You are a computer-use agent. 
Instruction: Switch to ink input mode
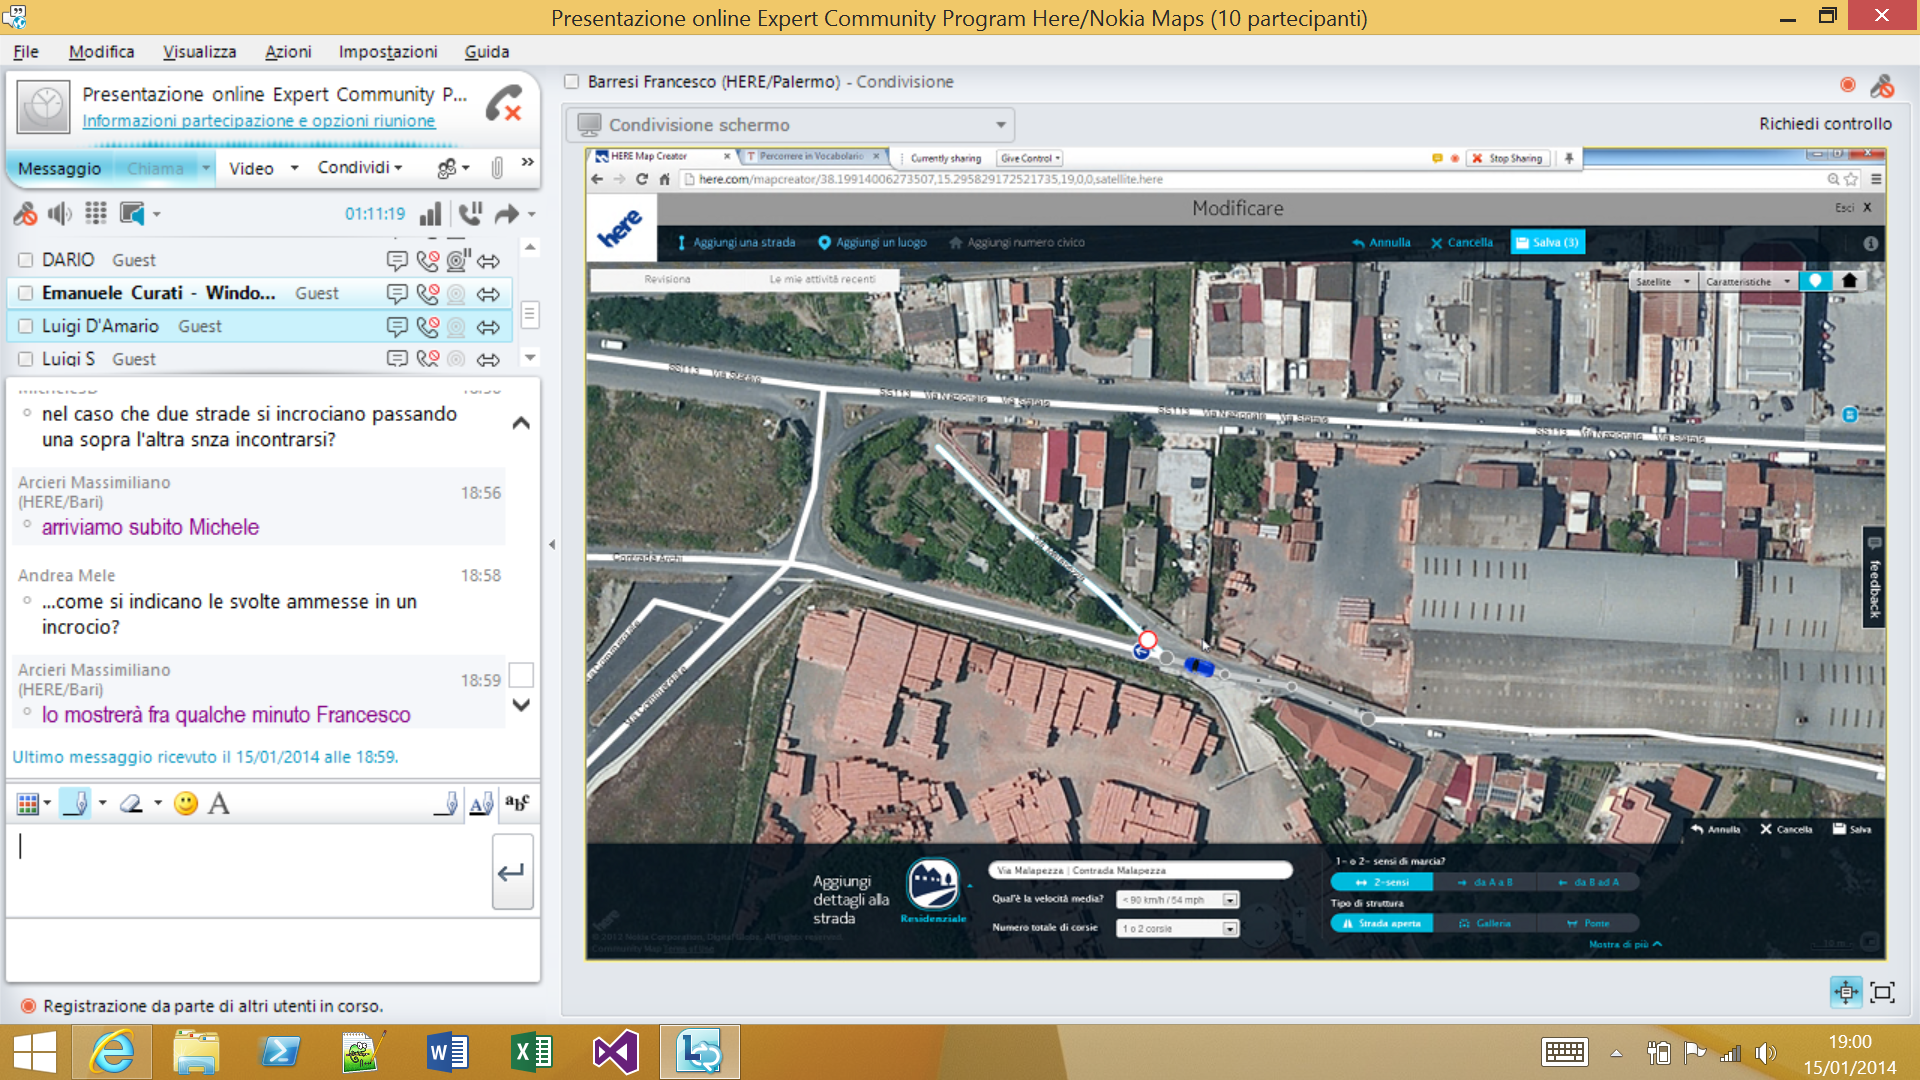(x=447, y=803)
